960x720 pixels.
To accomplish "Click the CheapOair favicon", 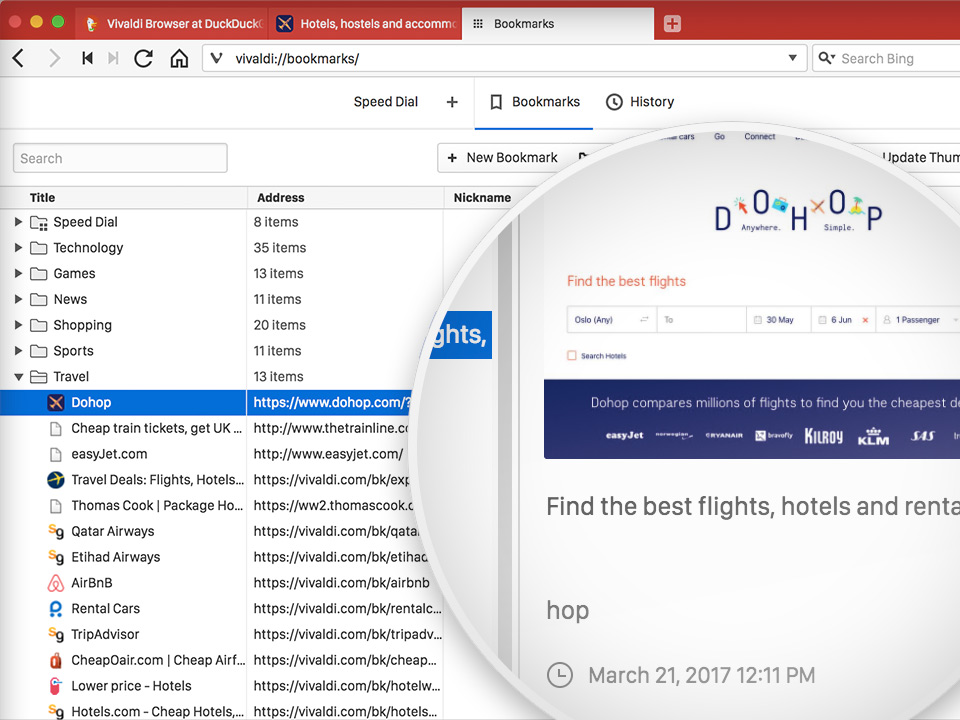I will click(56, 660).
